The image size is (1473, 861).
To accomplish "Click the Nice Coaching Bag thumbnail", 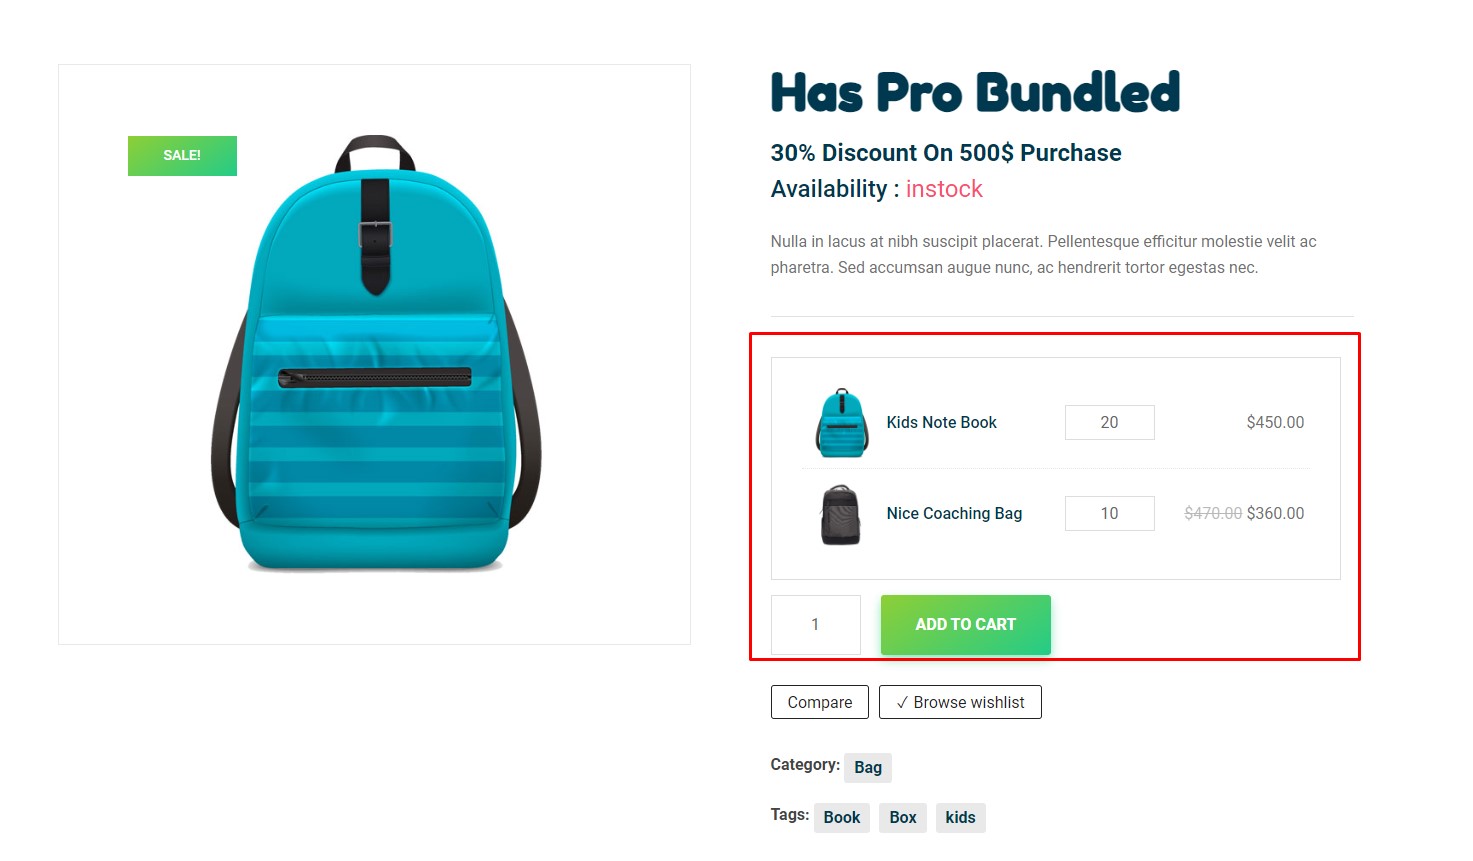I will [x=841, y=514].
